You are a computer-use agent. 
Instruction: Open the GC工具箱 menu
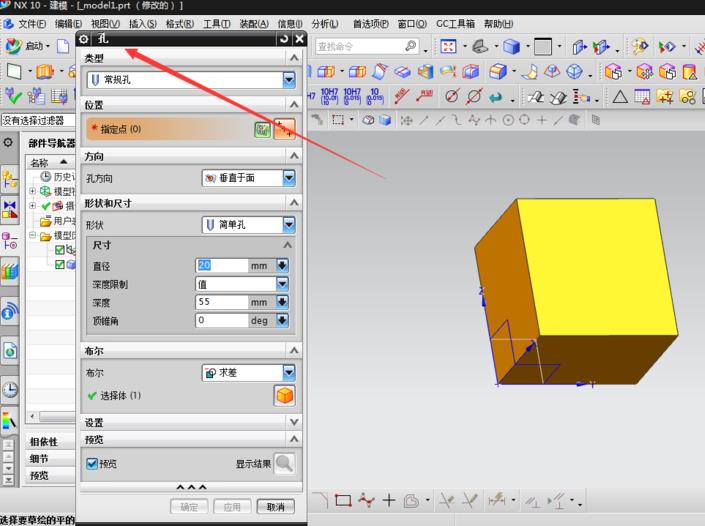tap(453, 23)
